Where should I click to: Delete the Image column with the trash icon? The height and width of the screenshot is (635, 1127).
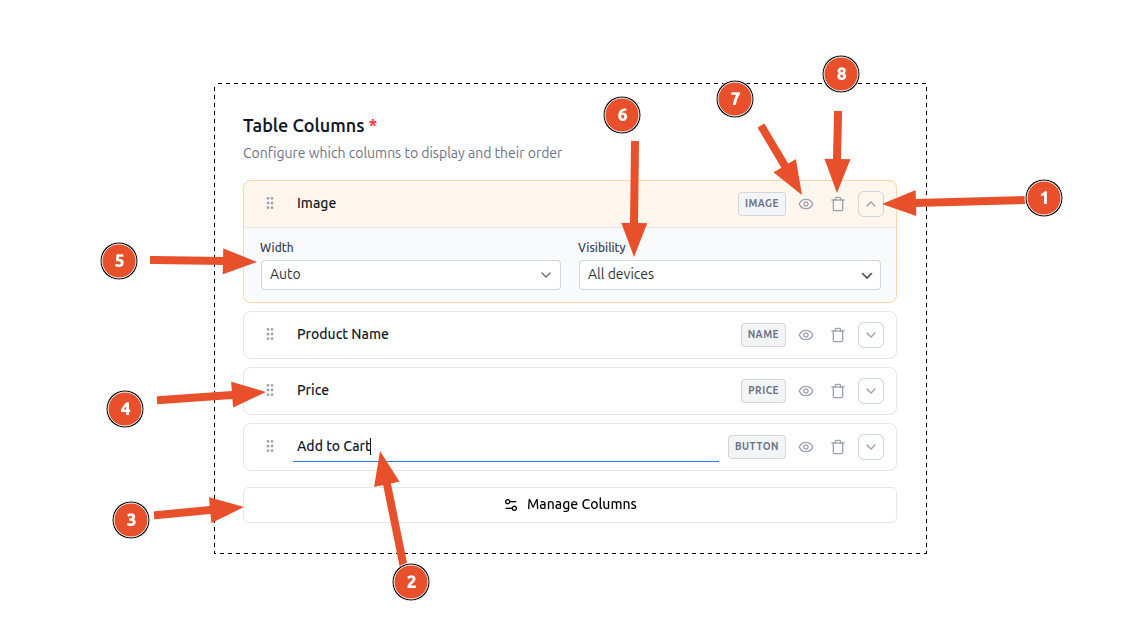(x=838, y=203)
